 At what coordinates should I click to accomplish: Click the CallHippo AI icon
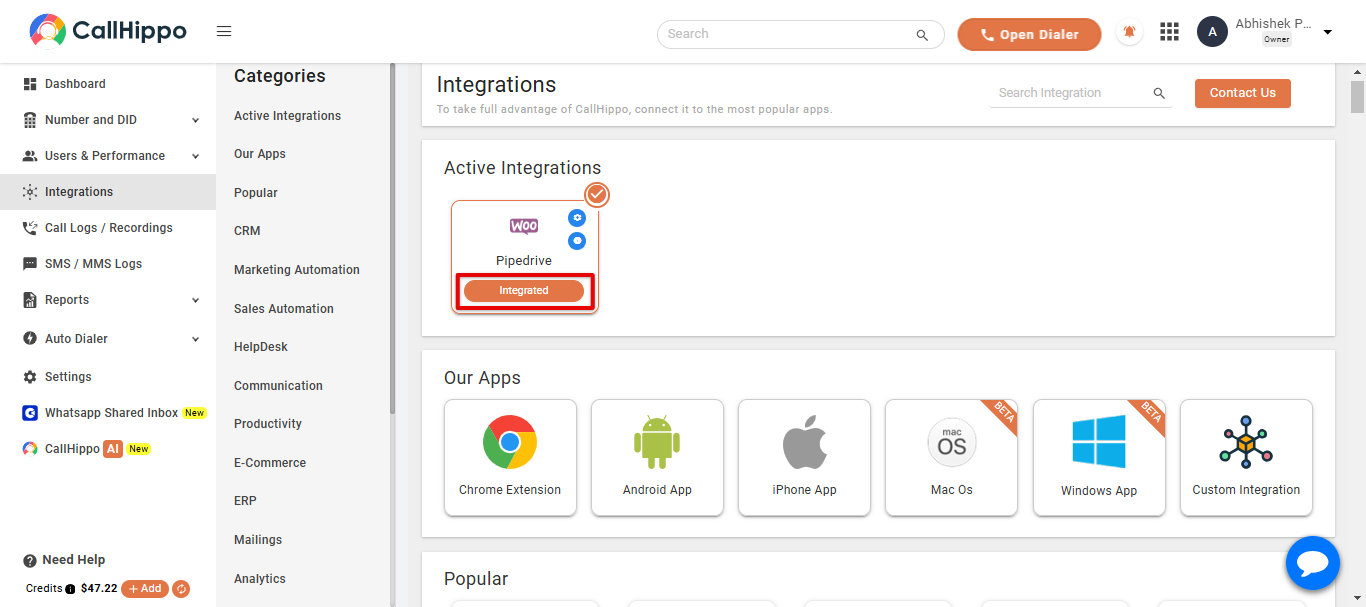tap(30, 449)
